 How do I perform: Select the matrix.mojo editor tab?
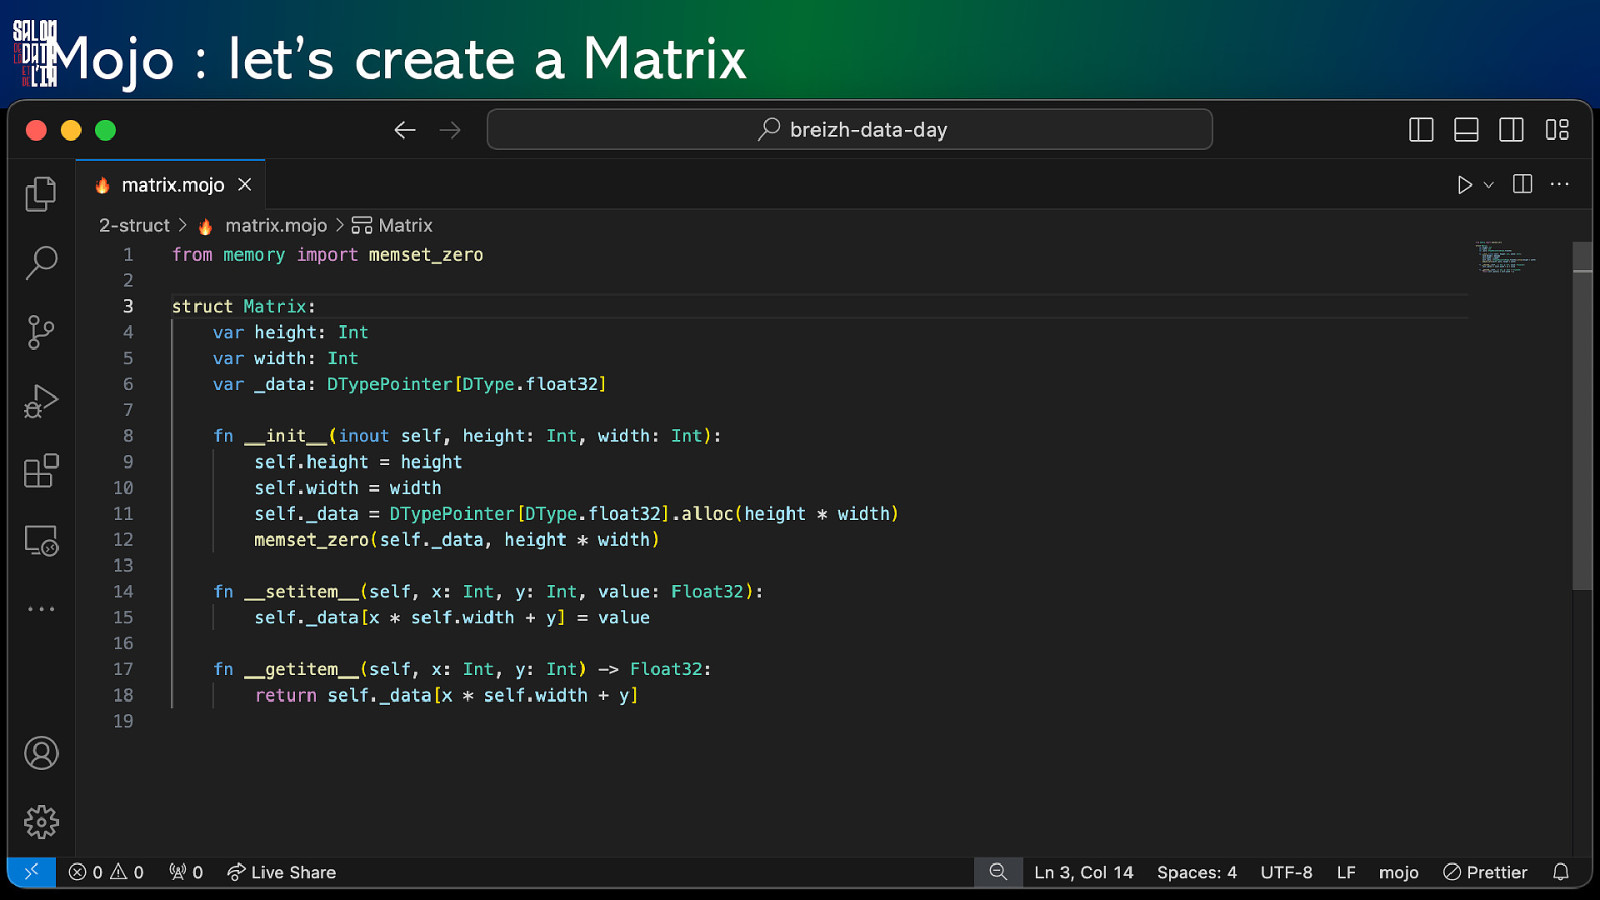(173, 185)
